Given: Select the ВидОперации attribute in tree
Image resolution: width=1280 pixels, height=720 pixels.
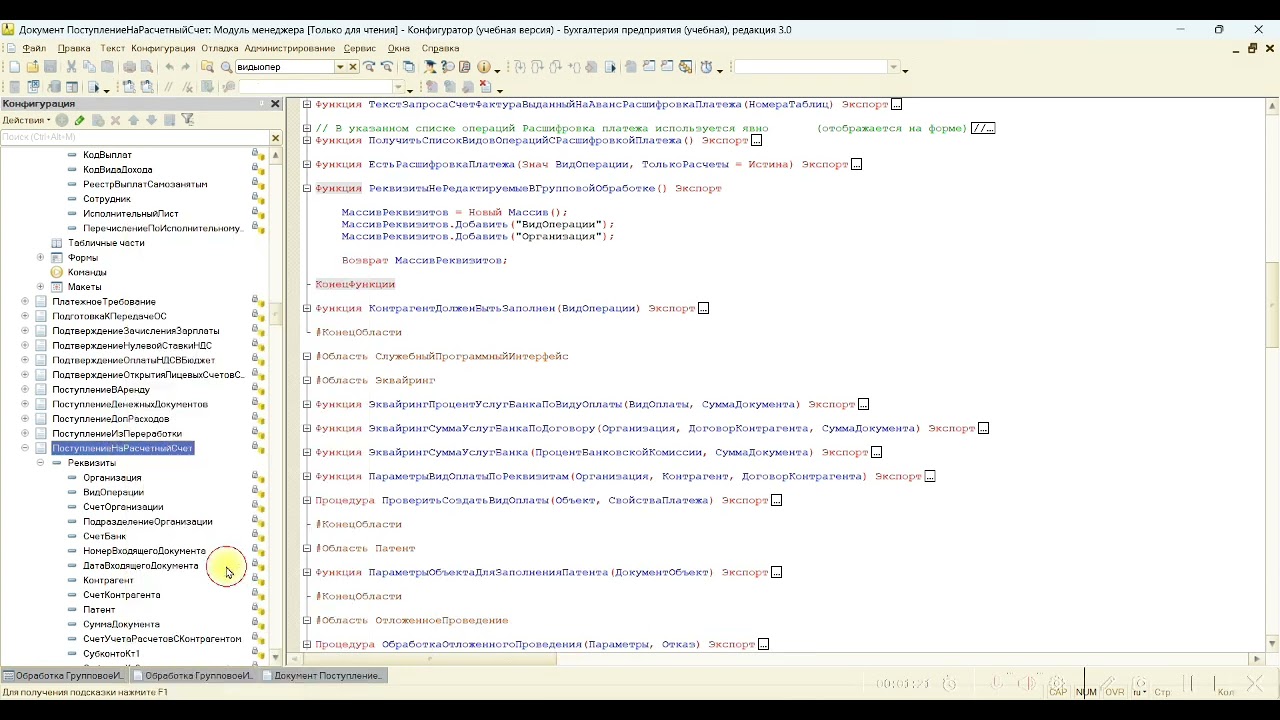Looking at the screenshot, I should click(x=113, y=492).
